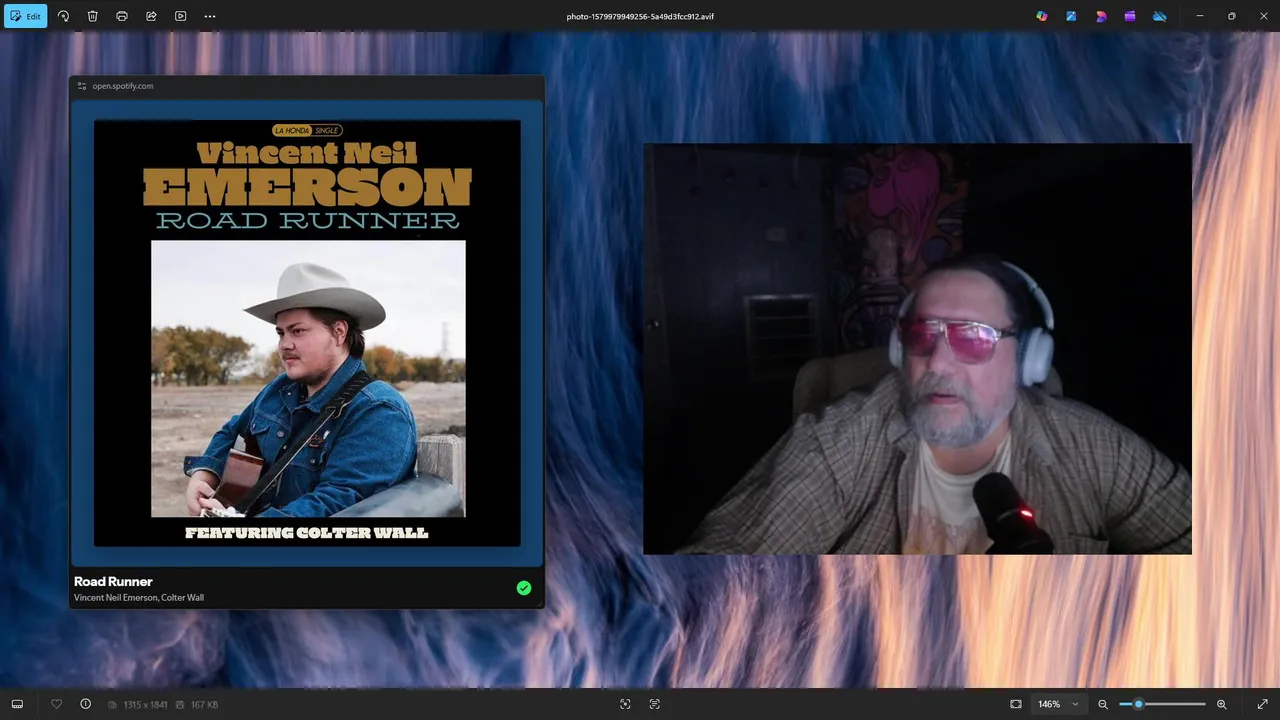
Task: Click the green saved checkmark in Spotify
Action: pyautogui.click(x=524, y=588)
